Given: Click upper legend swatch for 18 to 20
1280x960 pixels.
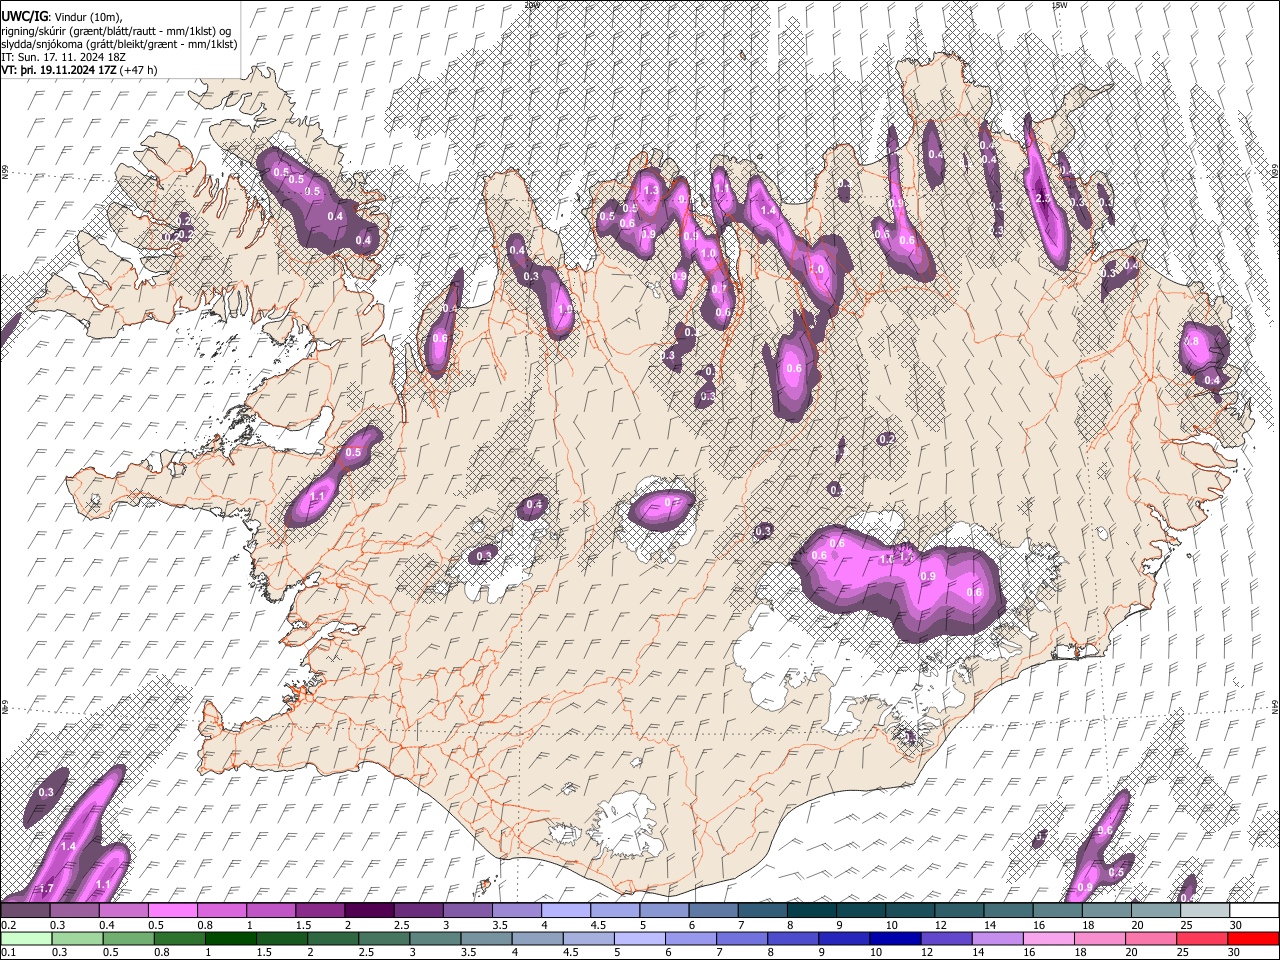Looking at the screenshot, I should (1105, 911).
